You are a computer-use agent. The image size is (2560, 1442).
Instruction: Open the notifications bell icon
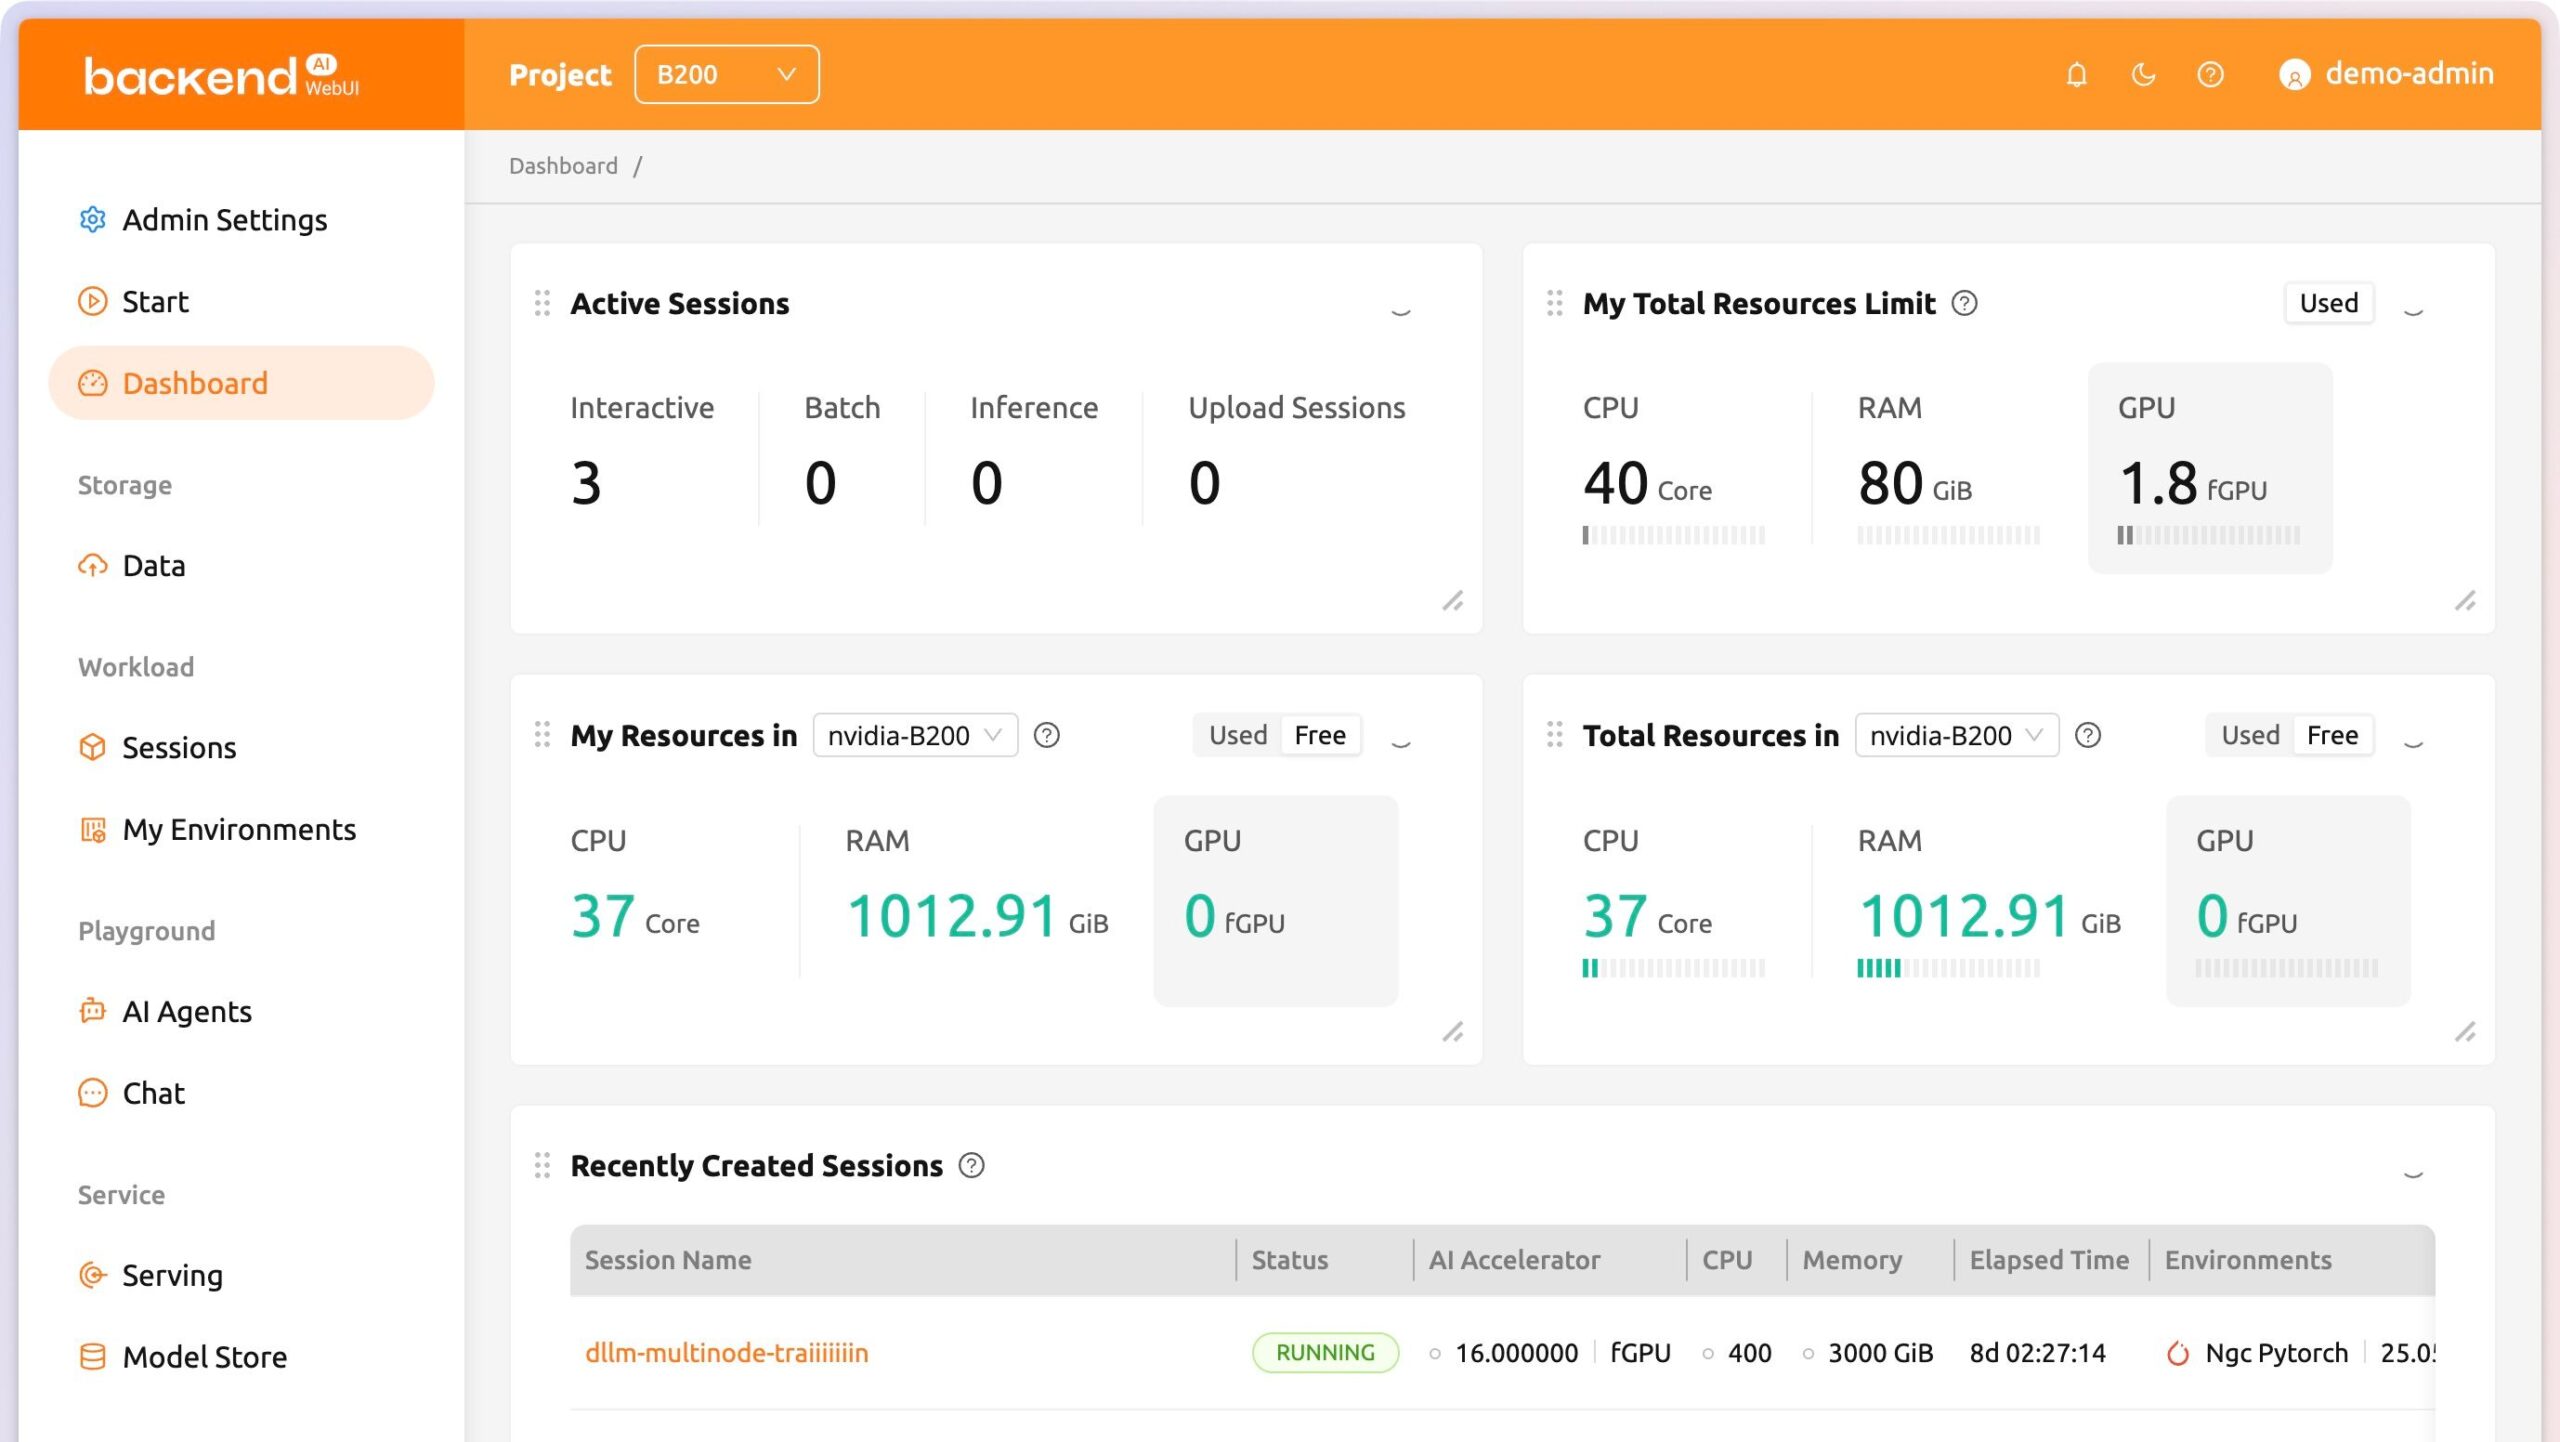2076,75
